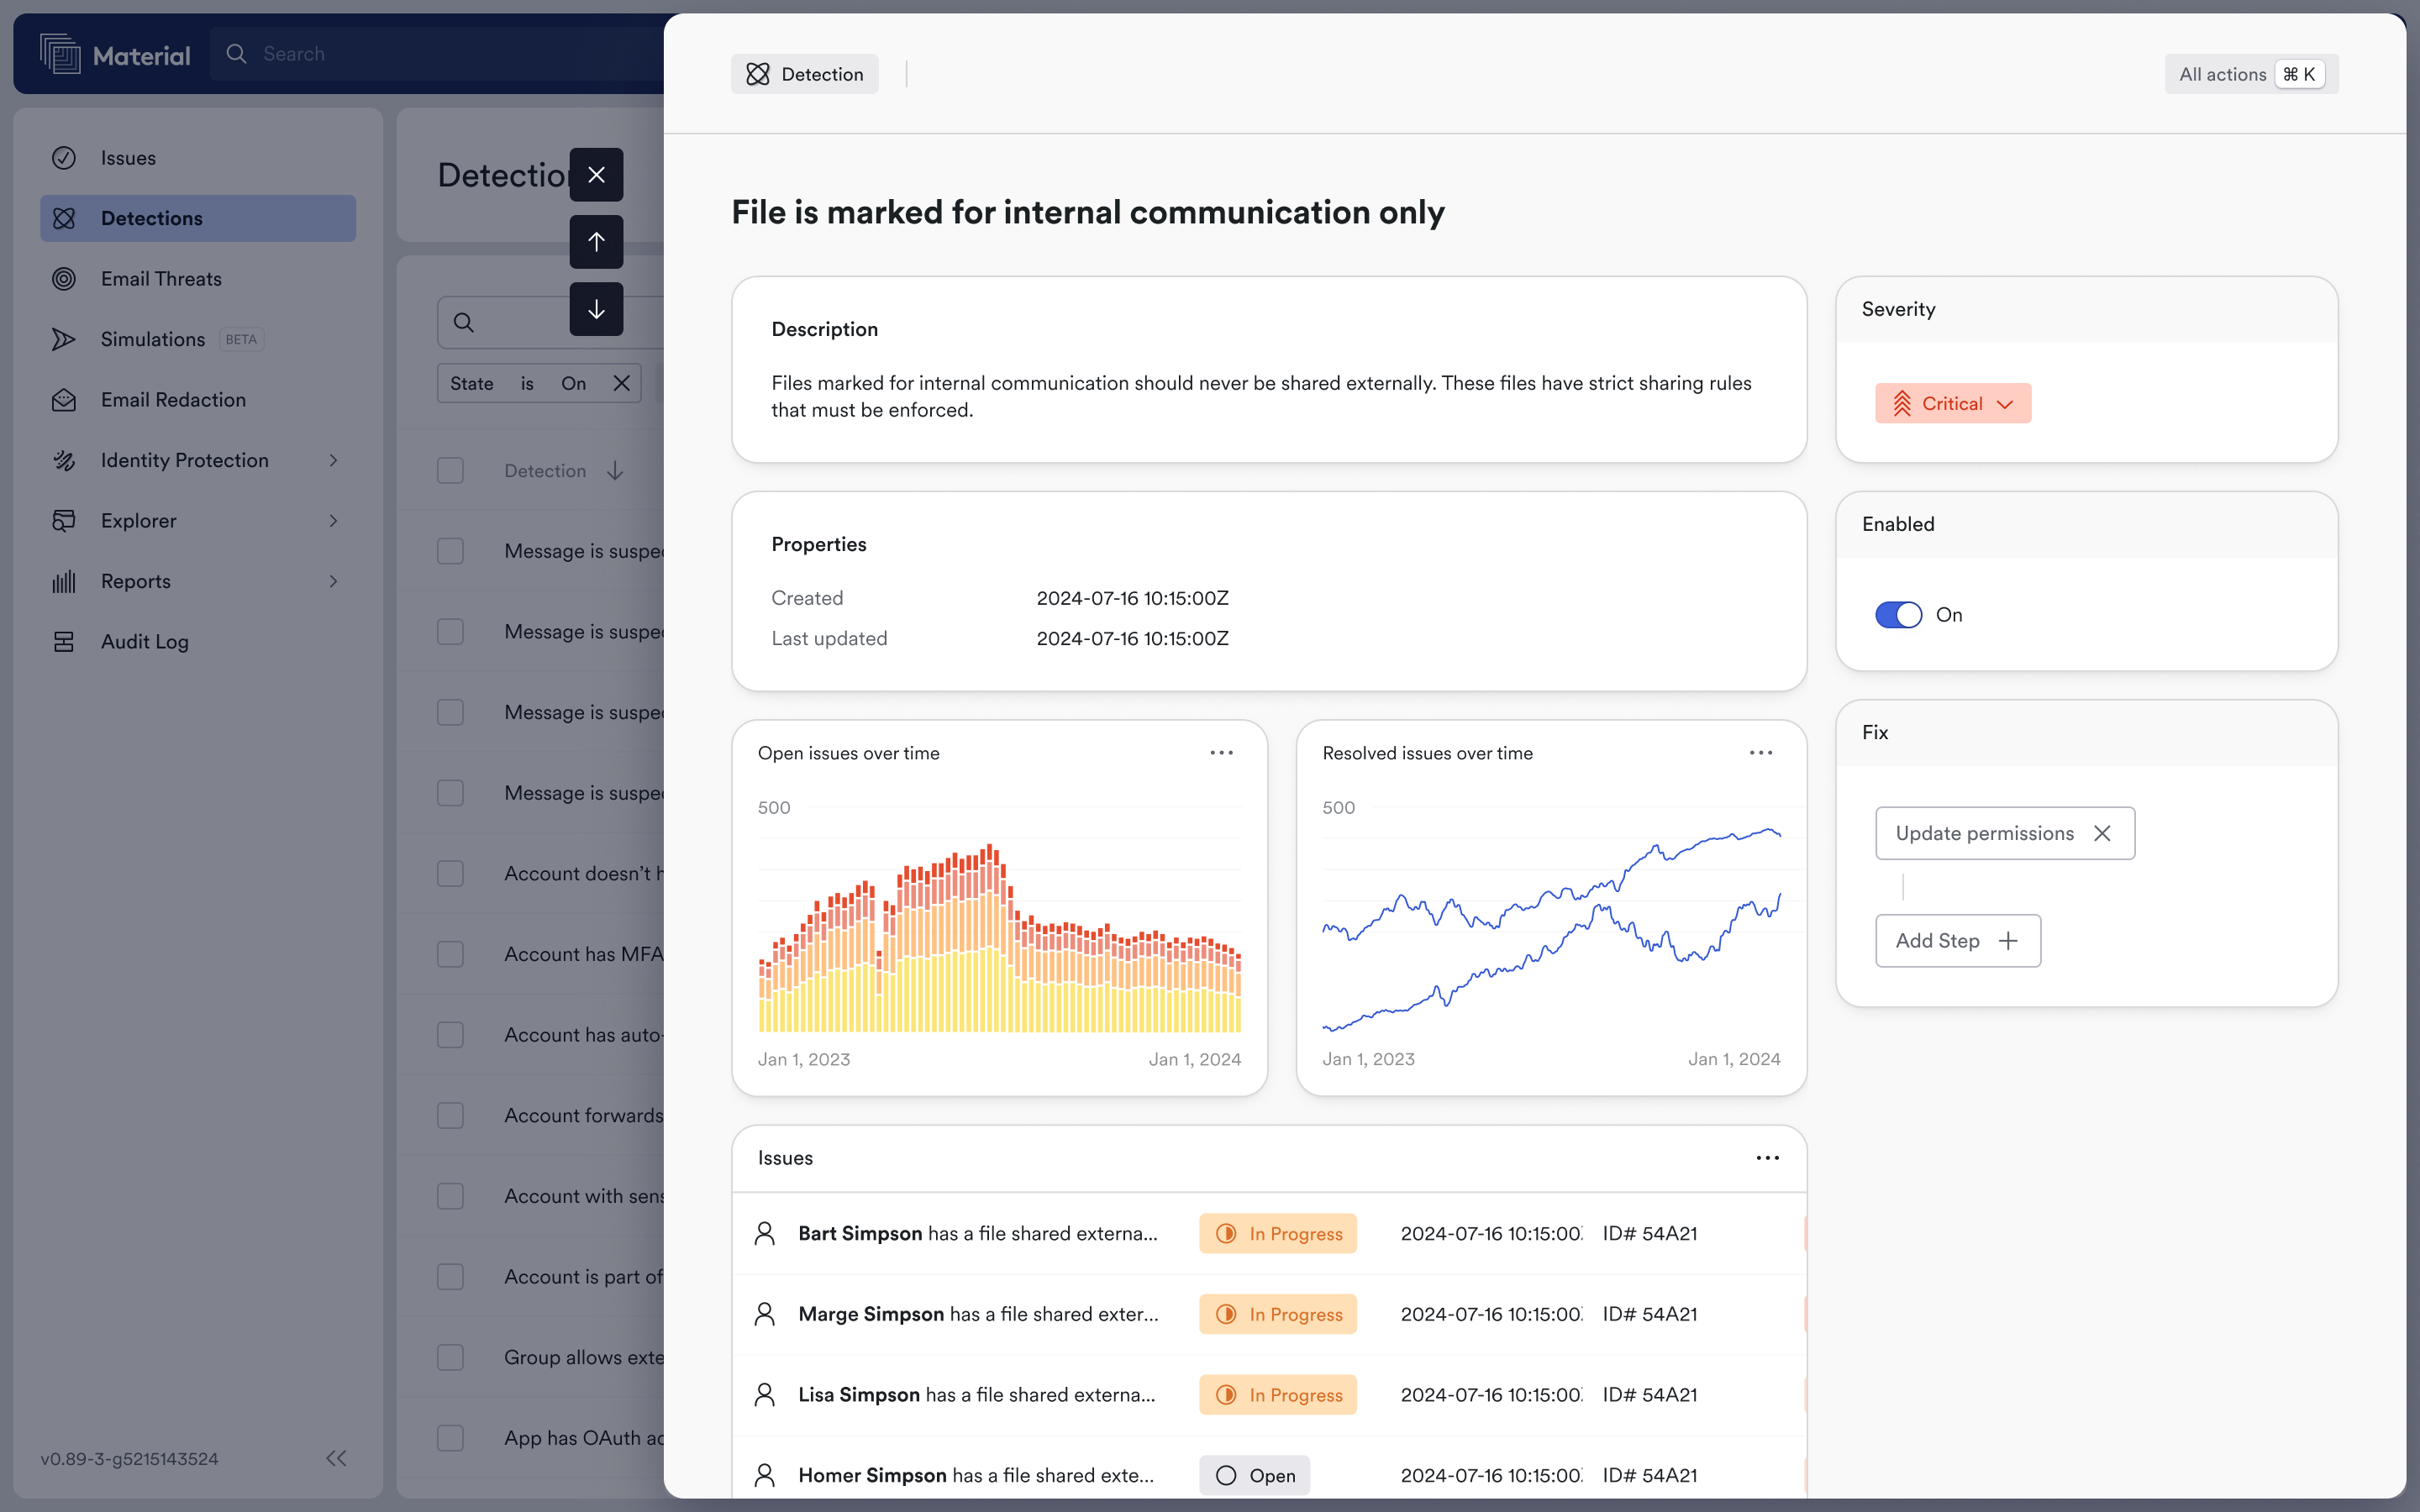Go to previous detection with up arrow

[x=596, y=242]
